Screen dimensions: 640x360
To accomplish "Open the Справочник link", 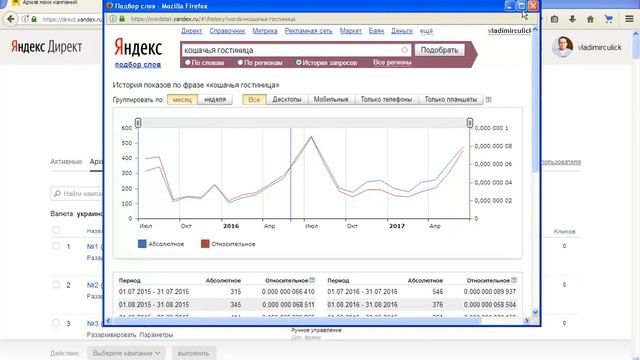I will click(x=227, y=31).
